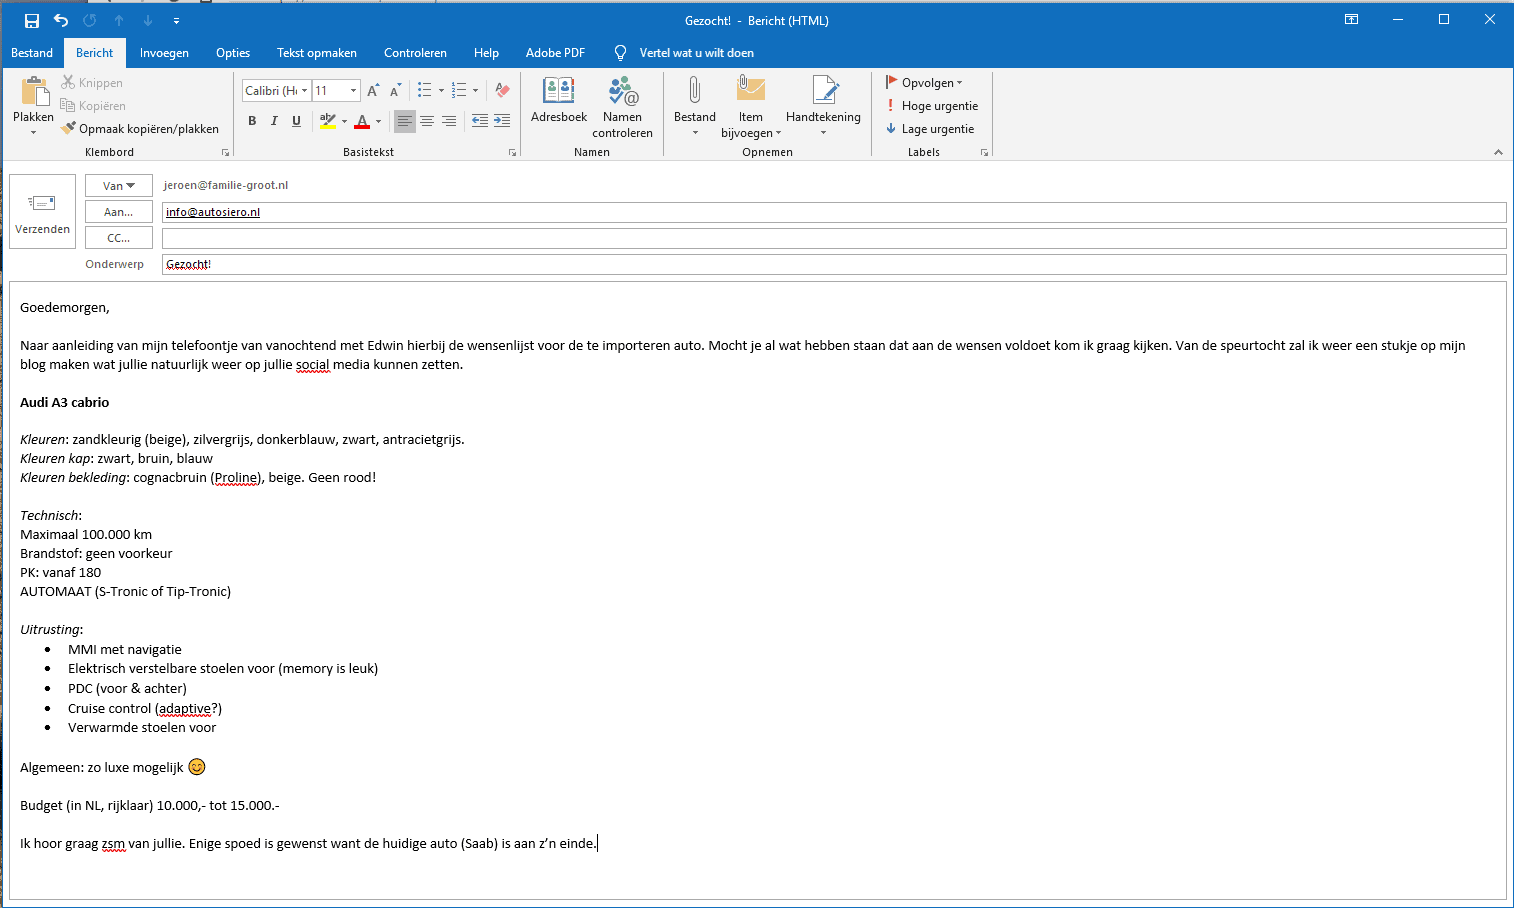
Task: Click the smiley emoji in the message body
Action: click(197, 767)
